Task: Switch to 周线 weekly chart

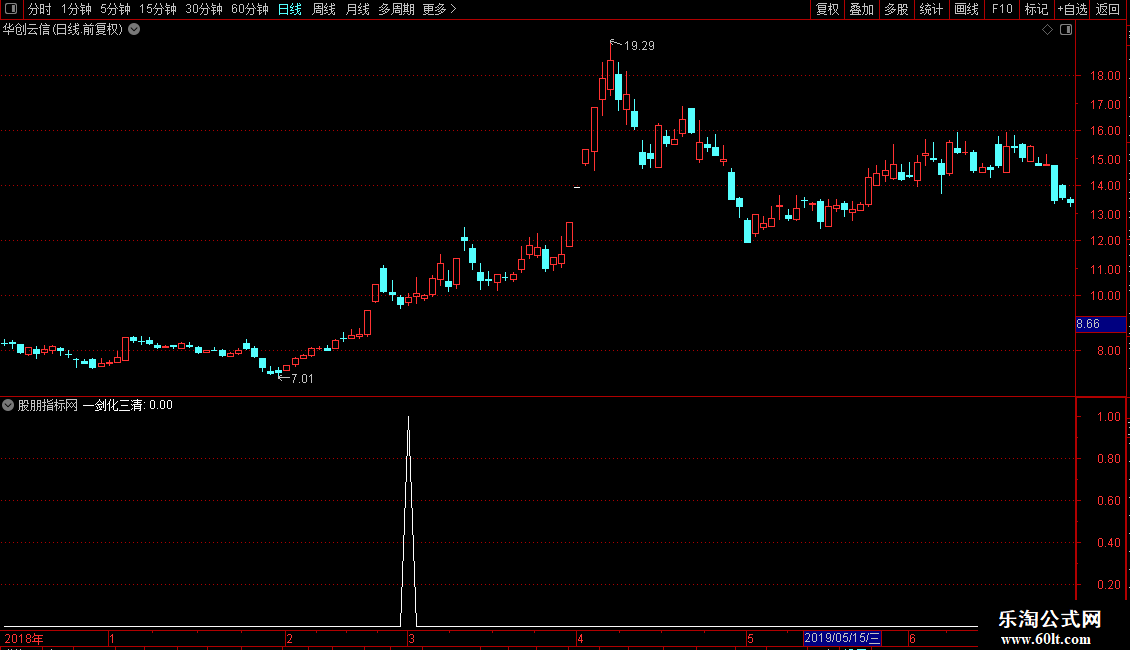Action: click(x=324, y=9)
